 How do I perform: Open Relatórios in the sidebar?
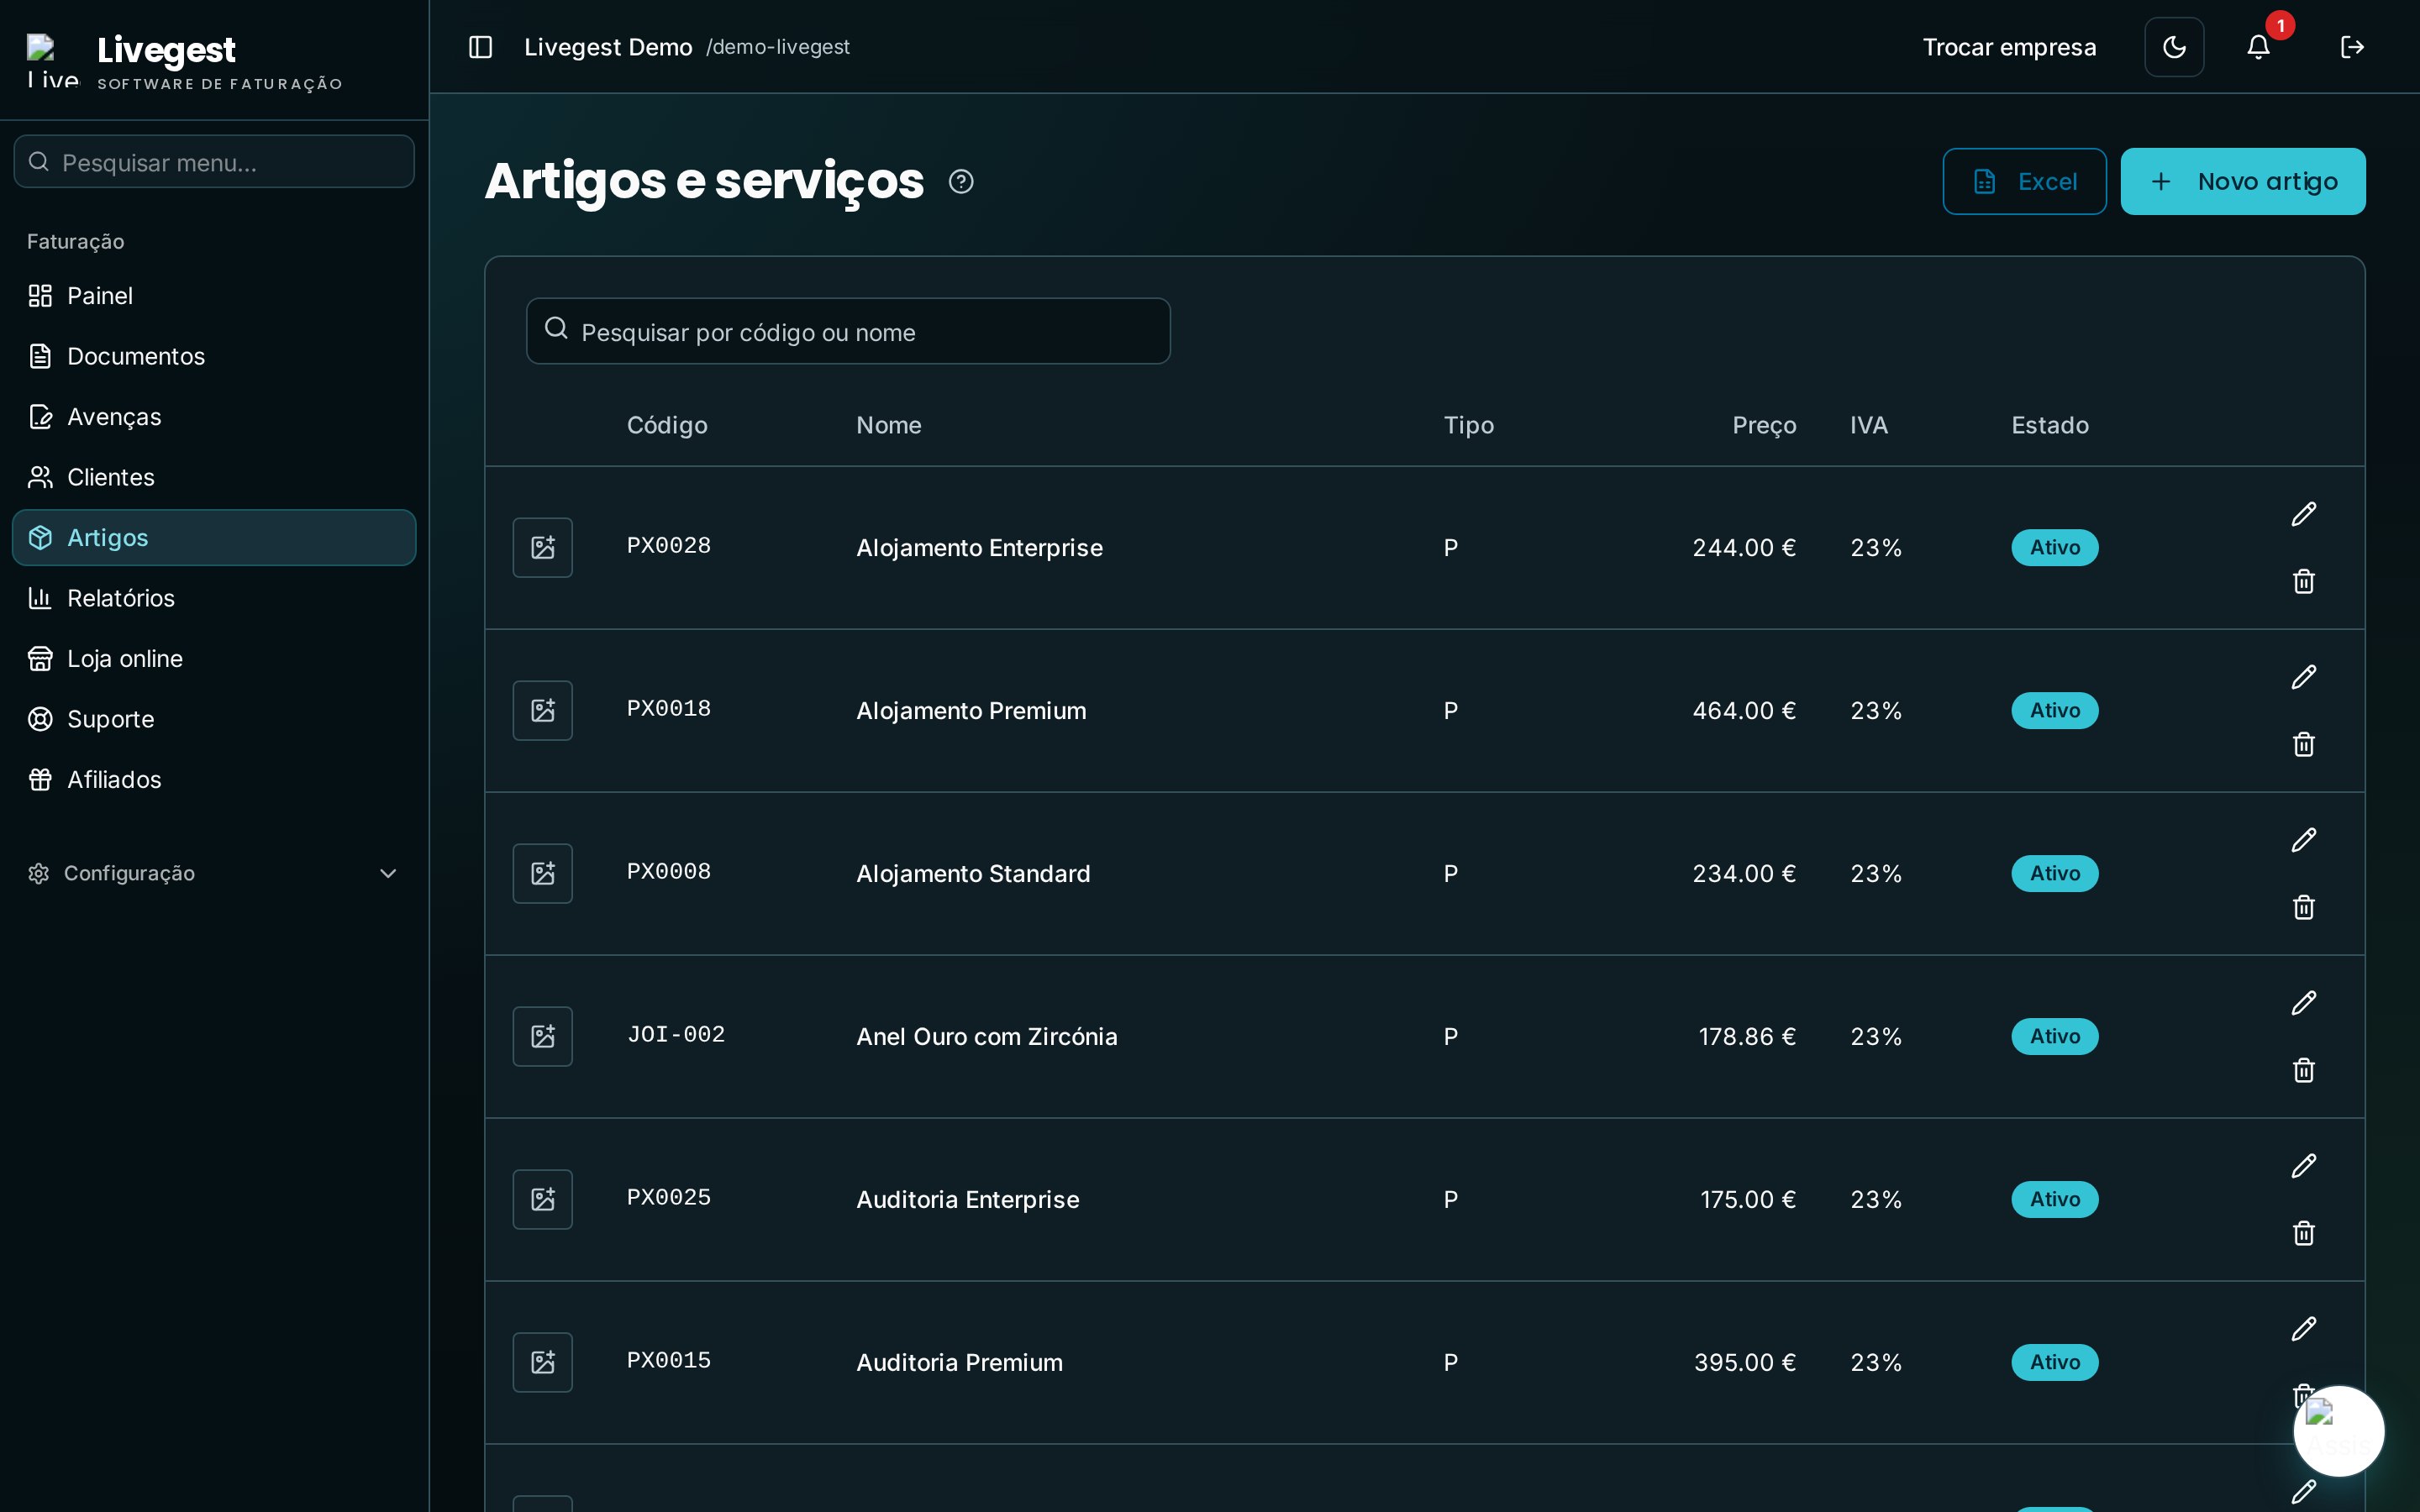[214, 598]
